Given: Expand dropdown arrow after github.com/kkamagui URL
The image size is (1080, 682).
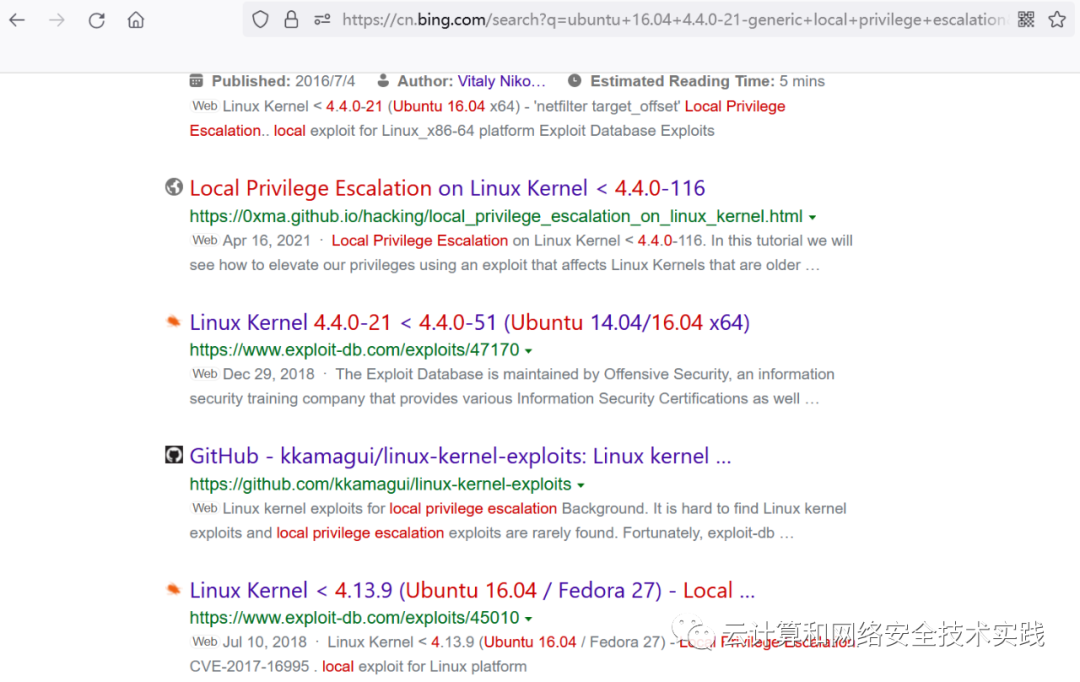Looking at the screenshot, I should coord(581,486).
